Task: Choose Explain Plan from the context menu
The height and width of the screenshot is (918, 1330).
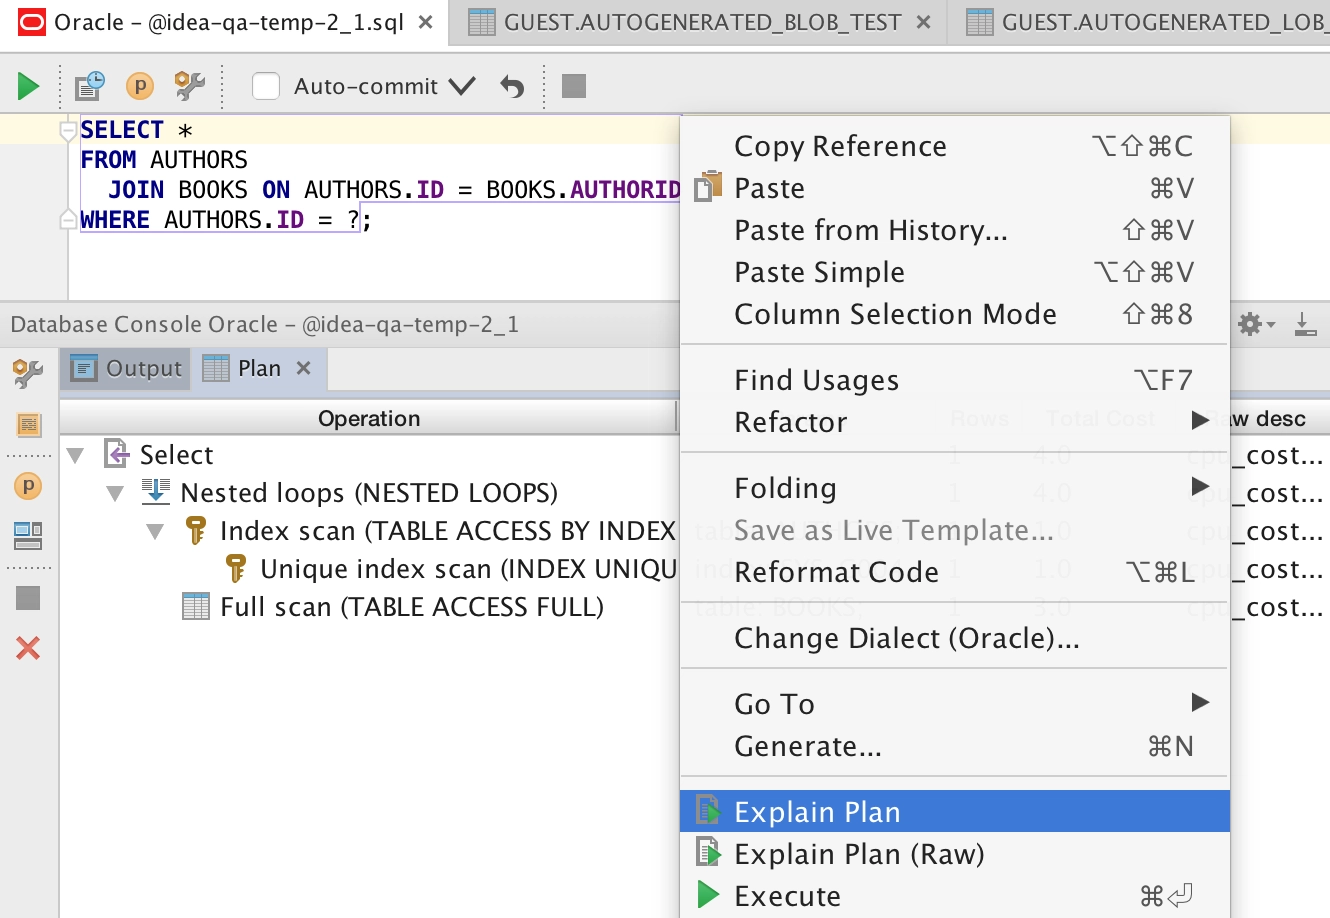Action: 955,811
